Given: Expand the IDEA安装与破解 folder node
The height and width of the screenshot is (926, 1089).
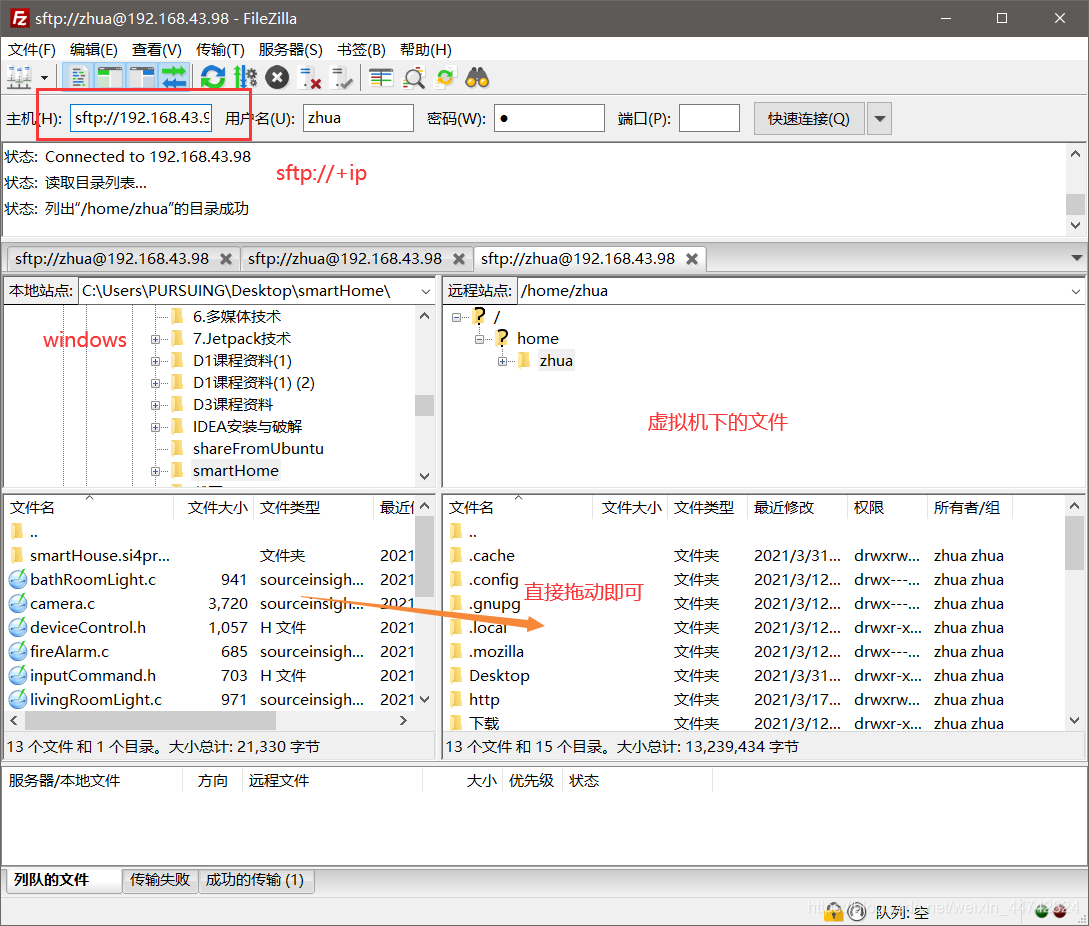Looking at the screenshot, I should click(x=156, y=427).
